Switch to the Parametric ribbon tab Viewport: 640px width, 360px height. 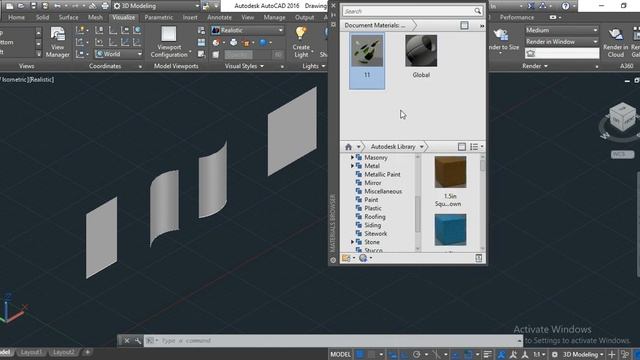click(158, 18)
